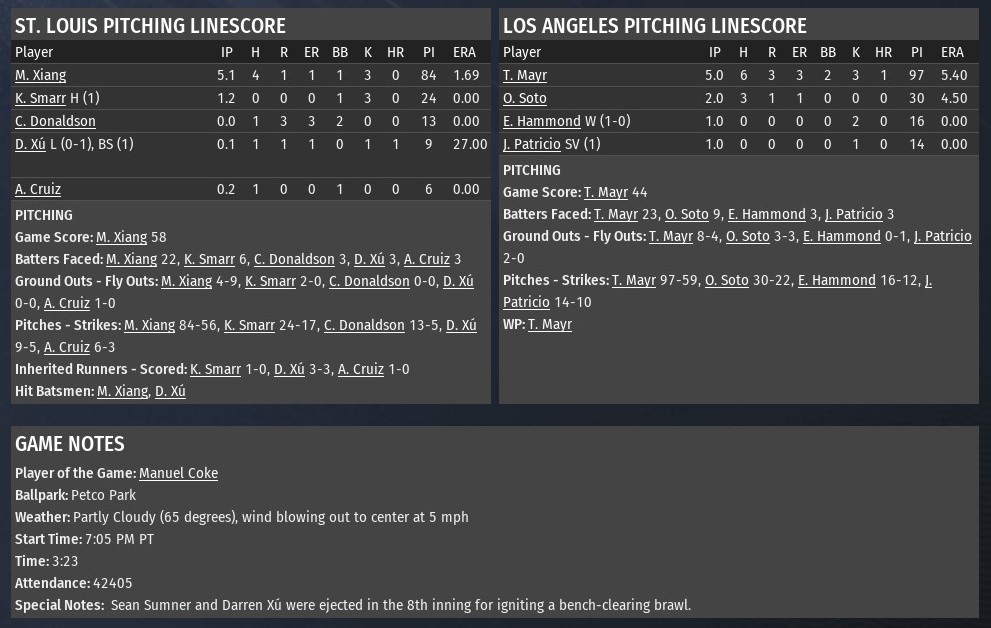Viewport: 991px width, 628px height.
Task: Select A. Cruiz in Inherited Runners line
Action: coord(361,369)
